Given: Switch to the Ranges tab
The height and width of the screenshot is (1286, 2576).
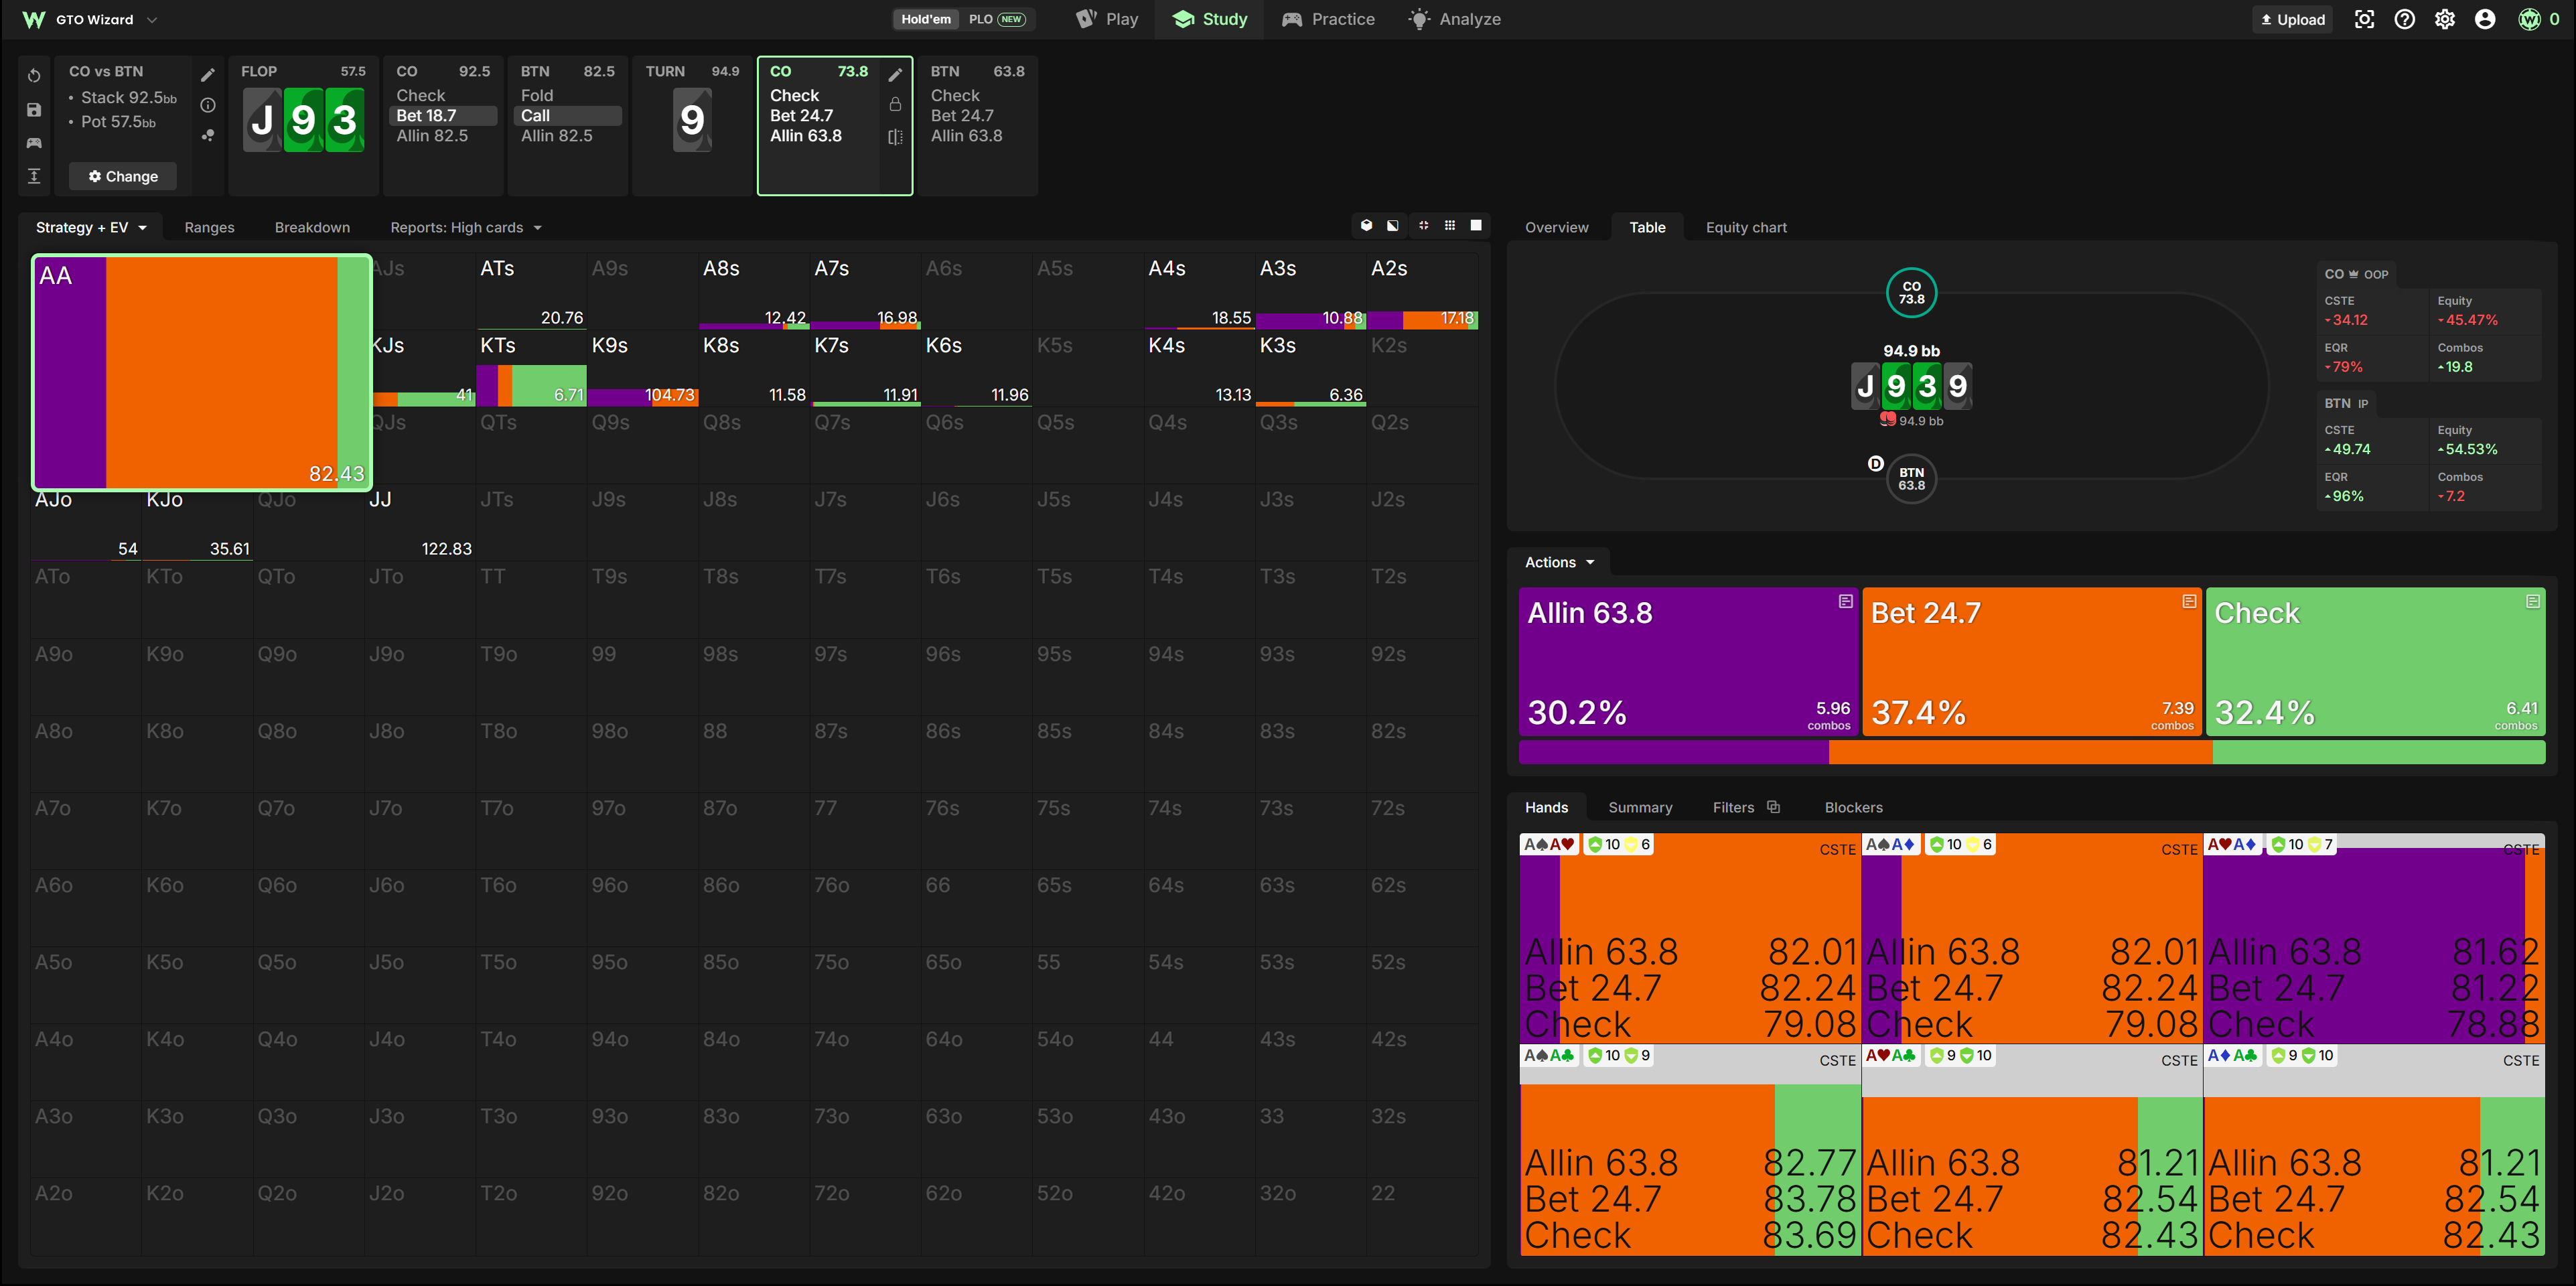Looking at the screenshot, I should (209, 228).
